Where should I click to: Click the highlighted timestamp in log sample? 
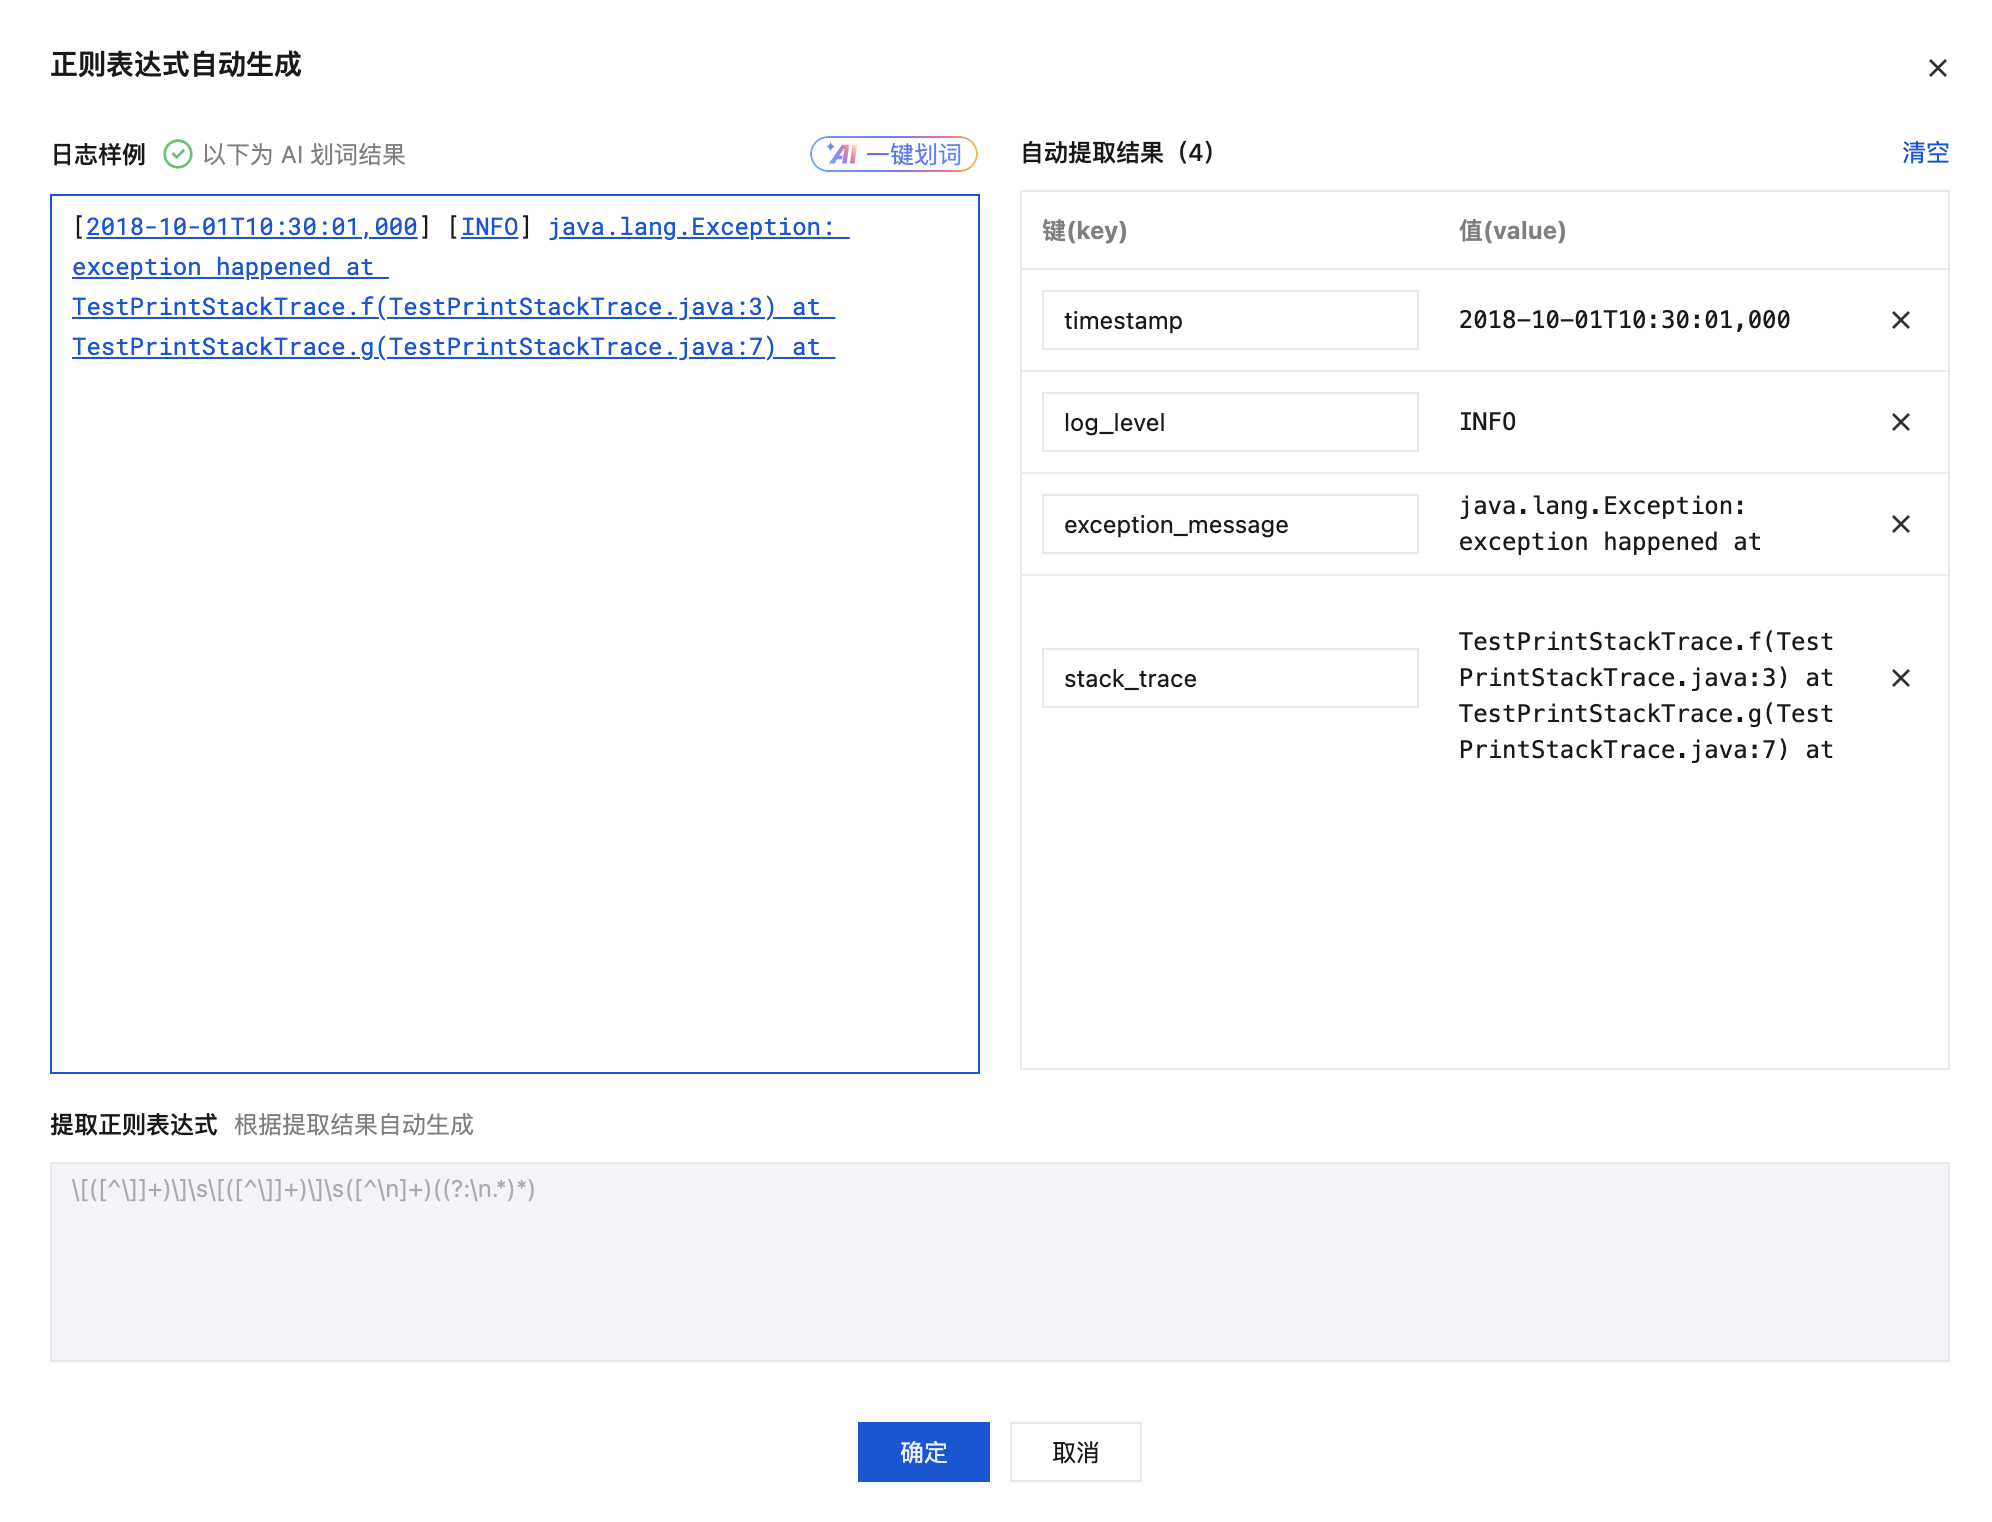pyautogui.click(x=251, y=227)
